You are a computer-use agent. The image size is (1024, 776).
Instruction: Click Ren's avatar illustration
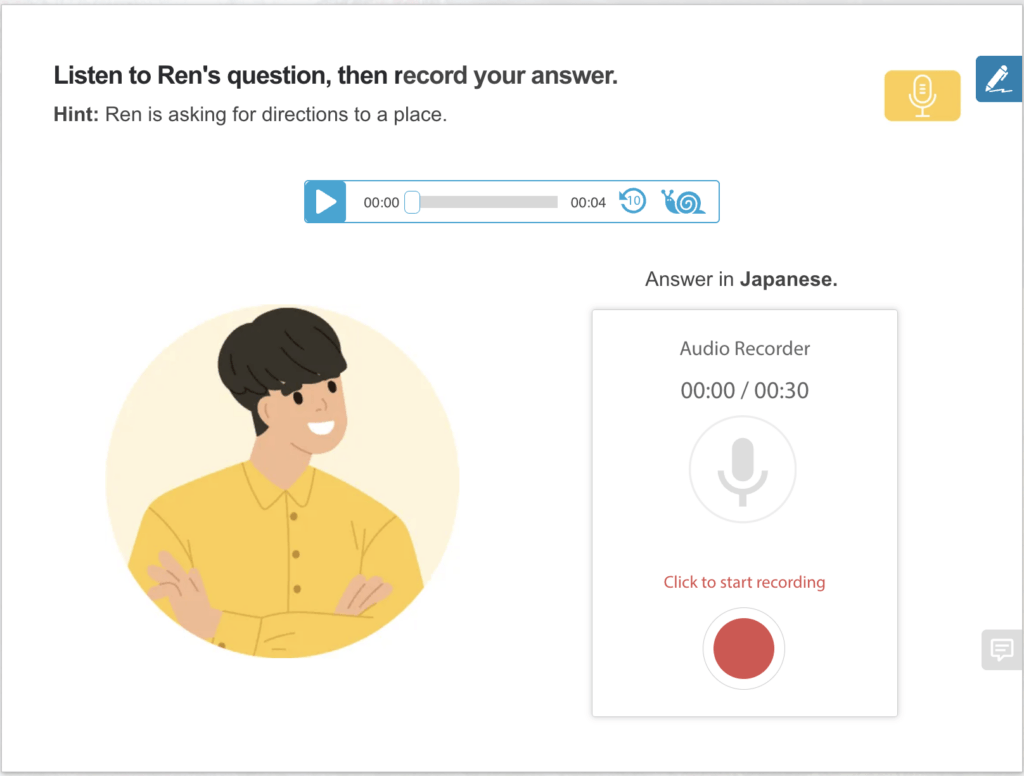click(x=282, y=482)
